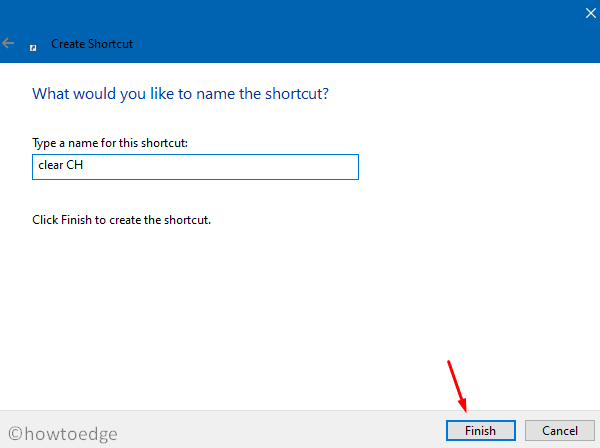Click the back arrow in the wizard header
This screenshot has width=600, height=448.
(8, 43)
